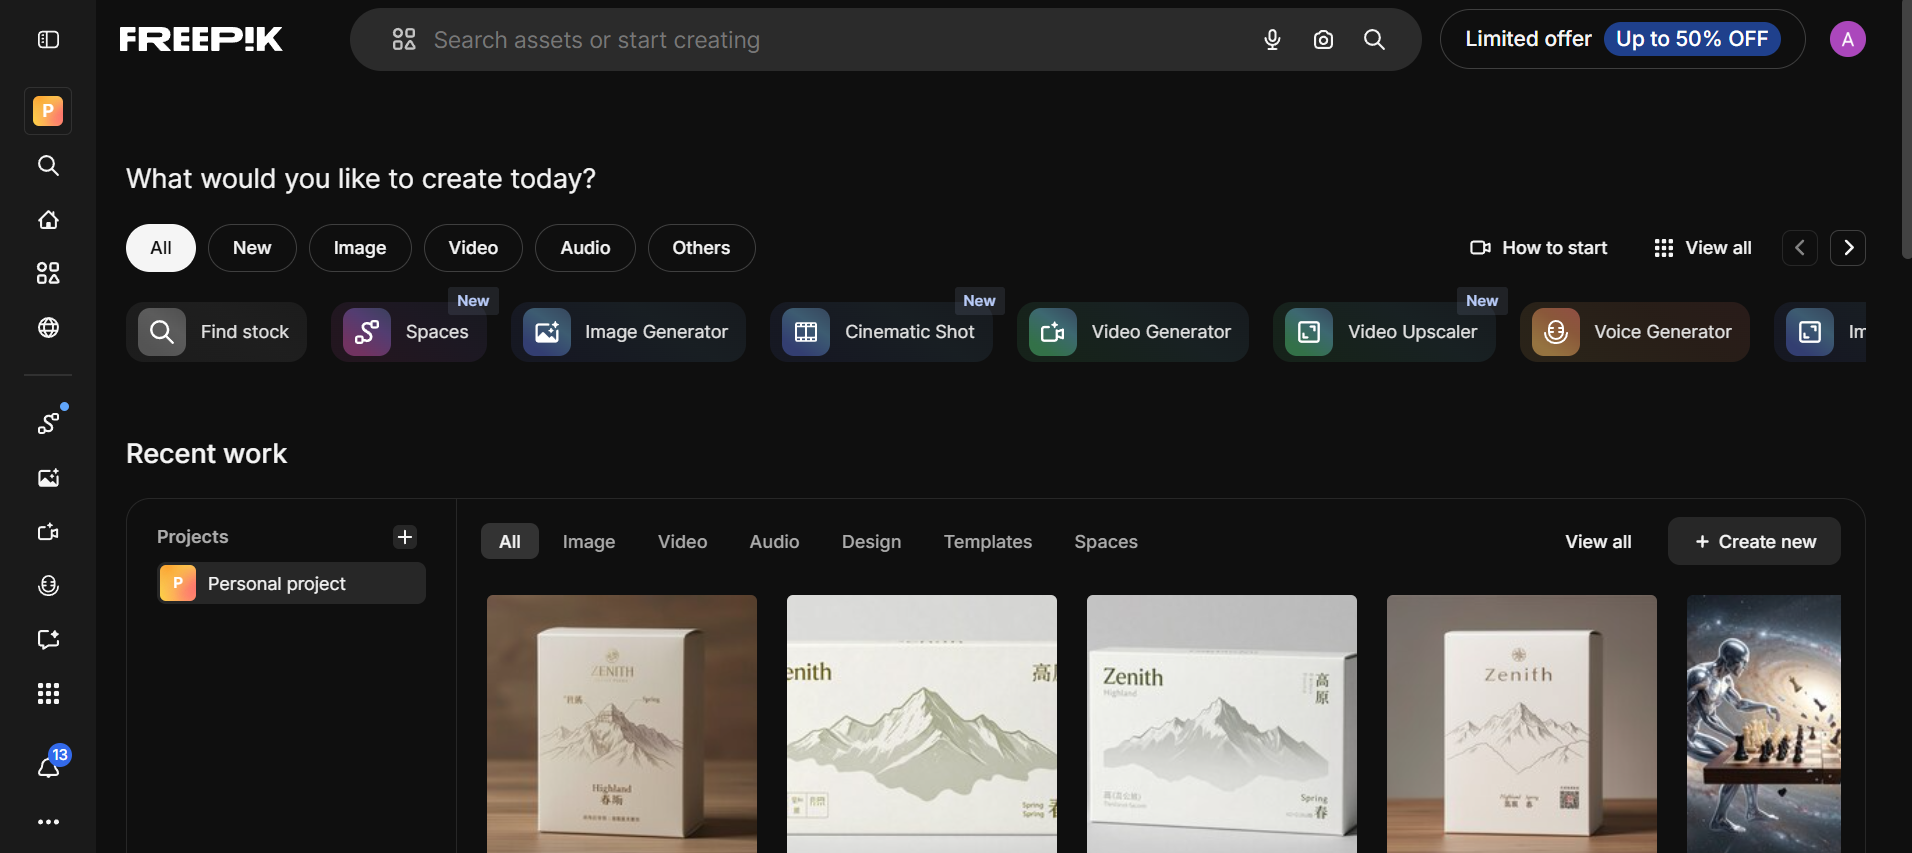Add a new project with plus icon
The image size is (1912, 853).
[x=405, y=537]
